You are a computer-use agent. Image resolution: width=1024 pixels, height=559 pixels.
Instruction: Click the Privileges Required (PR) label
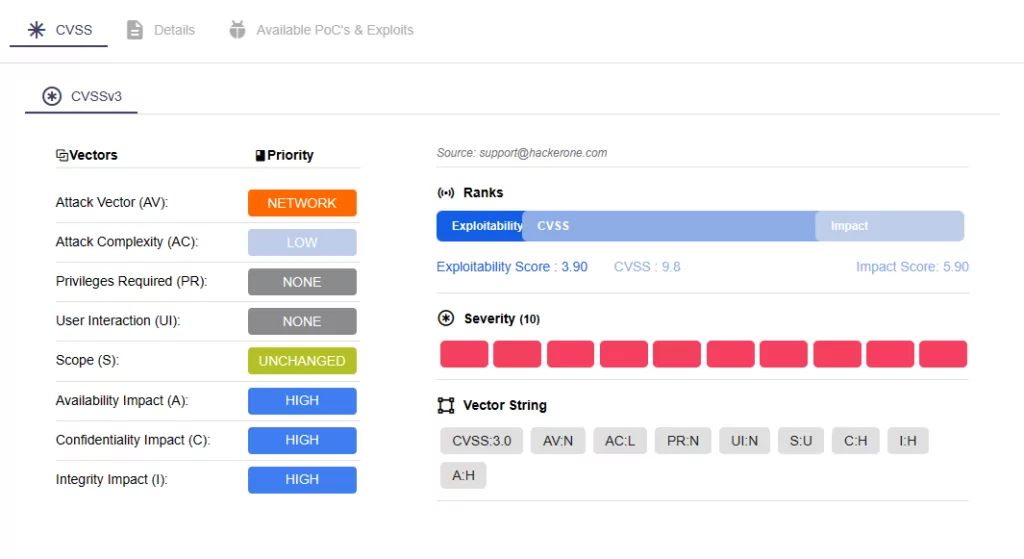coord(131,281)
